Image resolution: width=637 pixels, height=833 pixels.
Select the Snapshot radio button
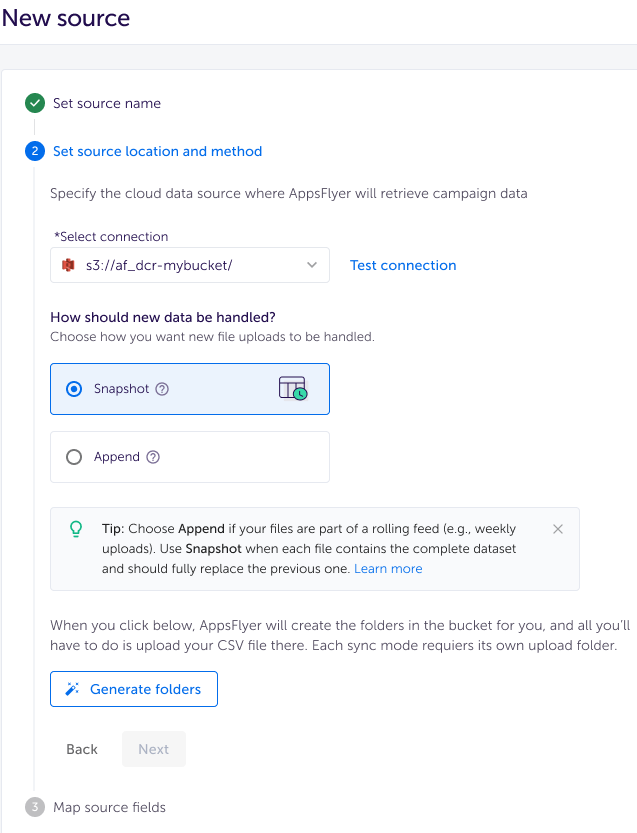pyautogui.click(x=73, y=389)
